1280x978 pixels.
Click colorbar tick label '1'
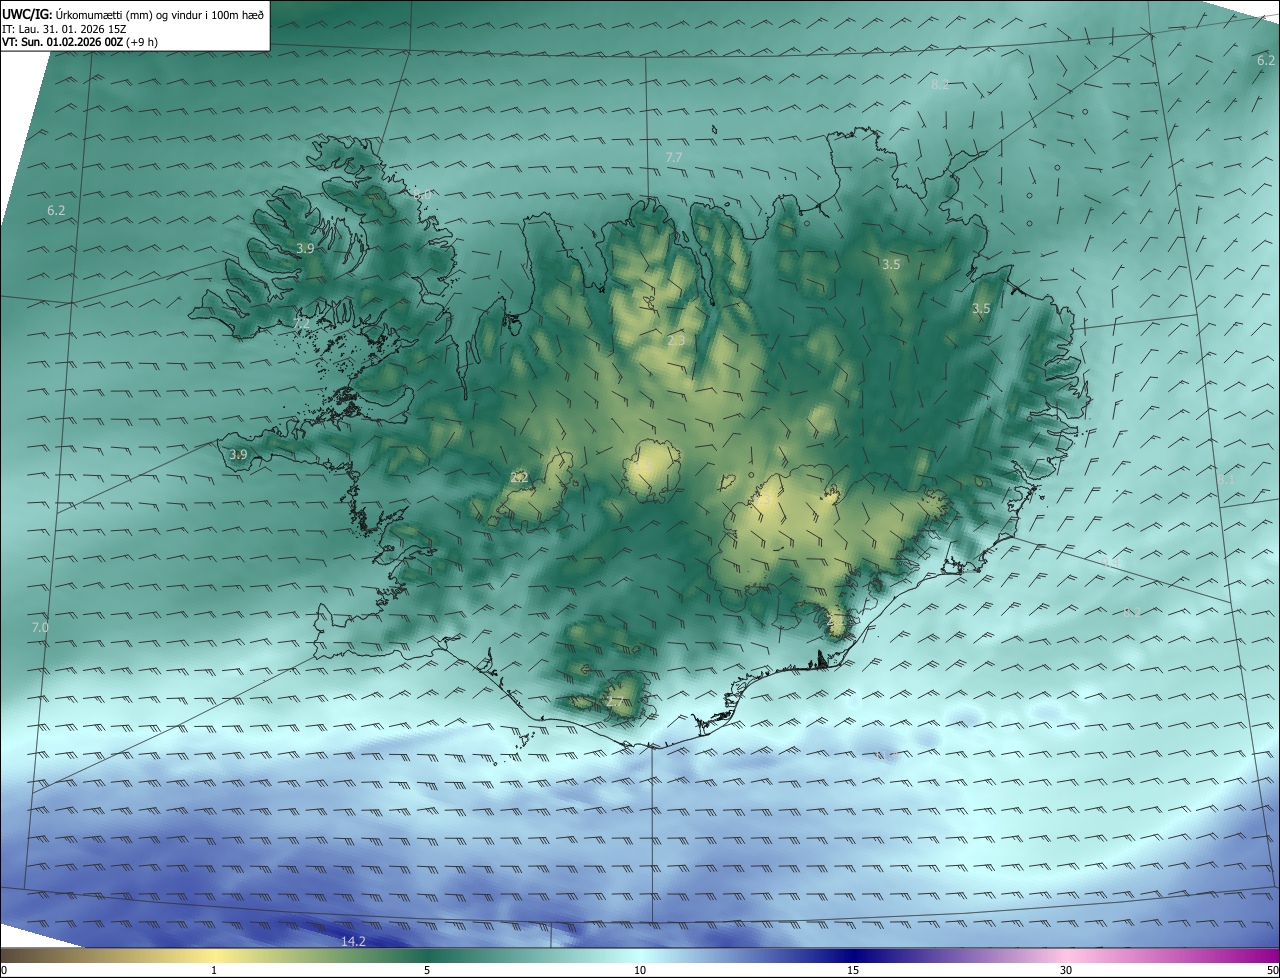(214, 970)
